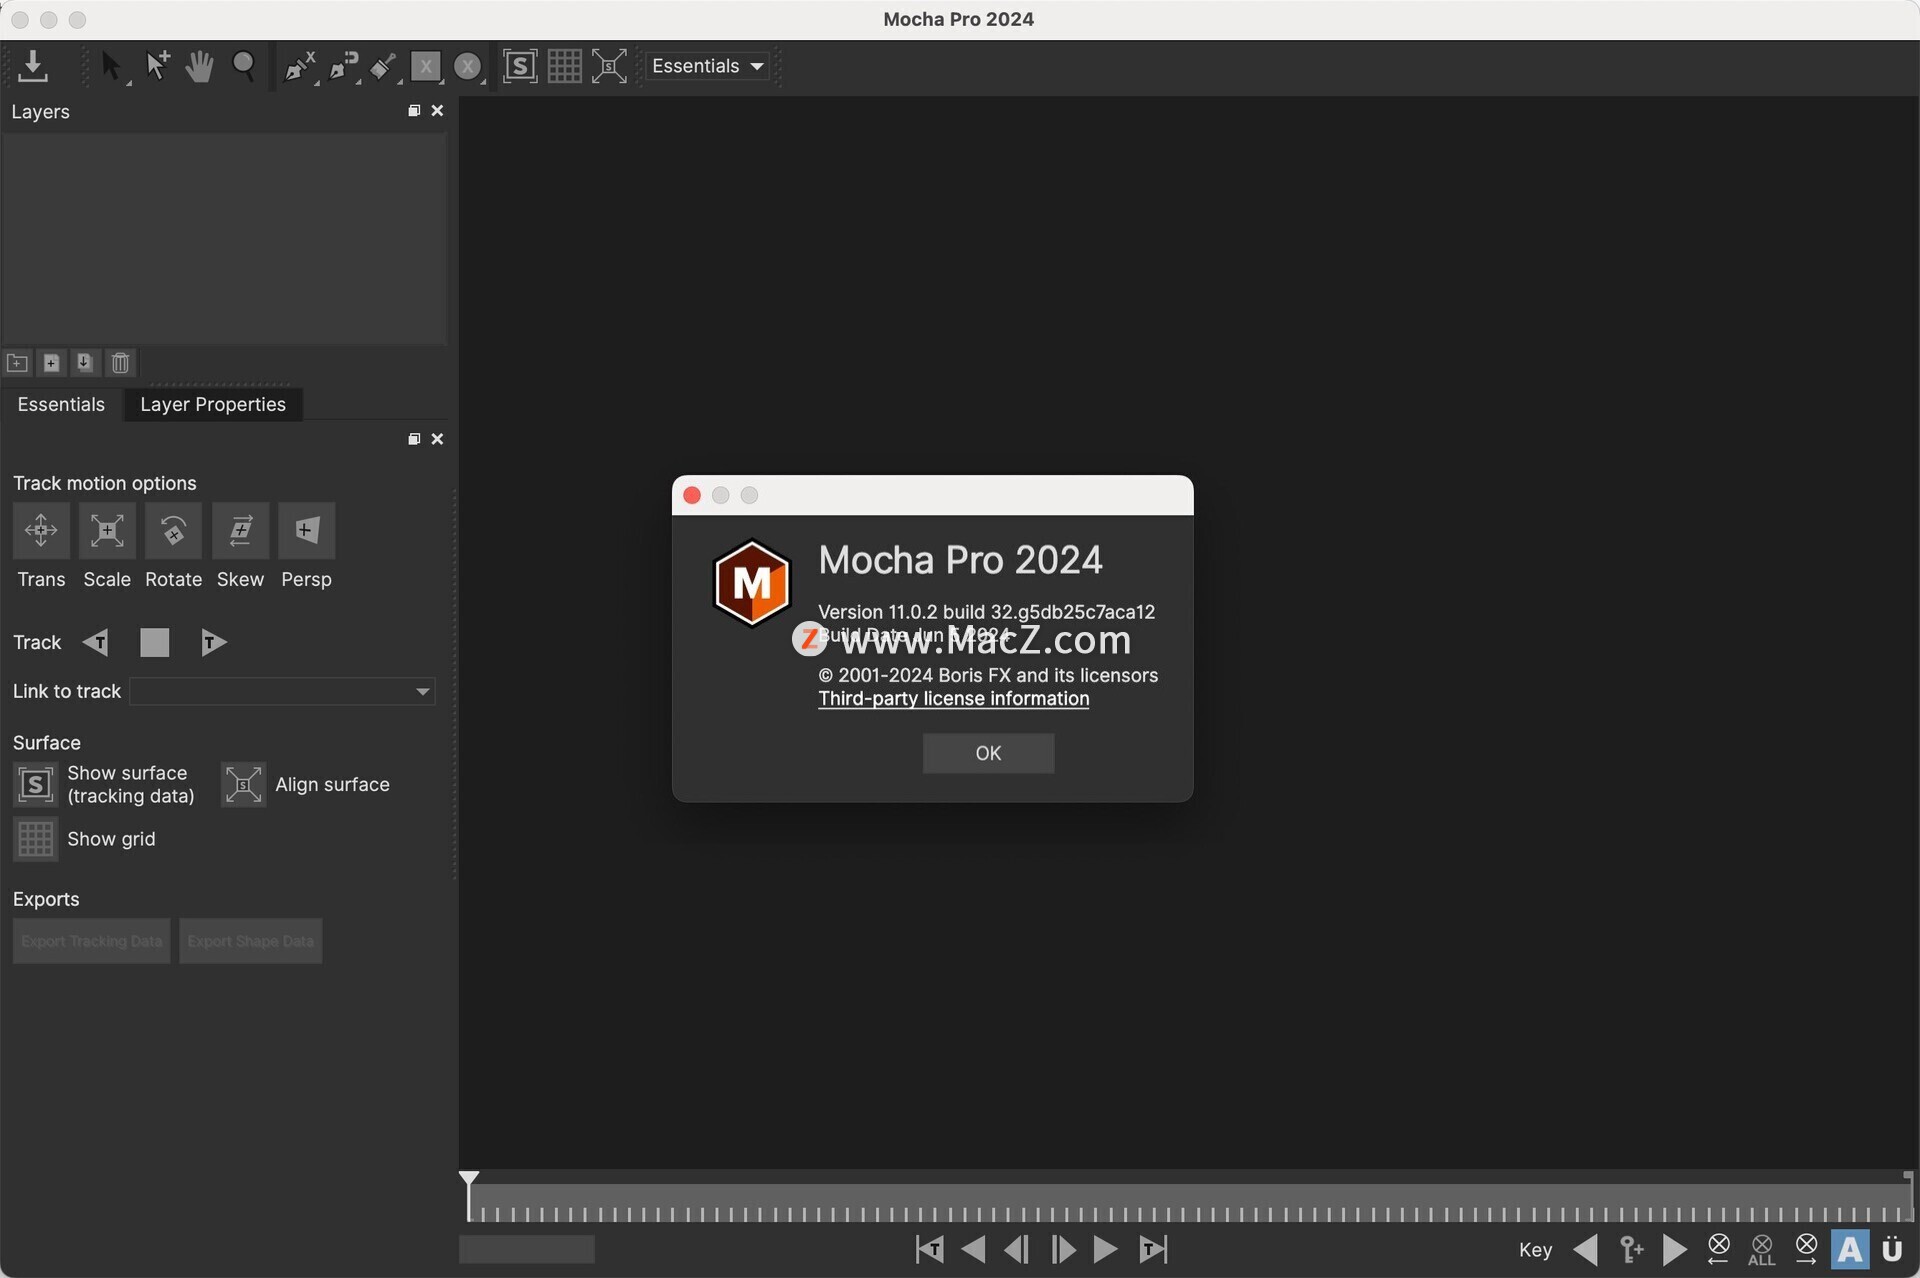Image resolution: width=1920 pixels, height=1278 pixels.
Task: Click the Save project download-arrow icon
Action: [32, 66]
